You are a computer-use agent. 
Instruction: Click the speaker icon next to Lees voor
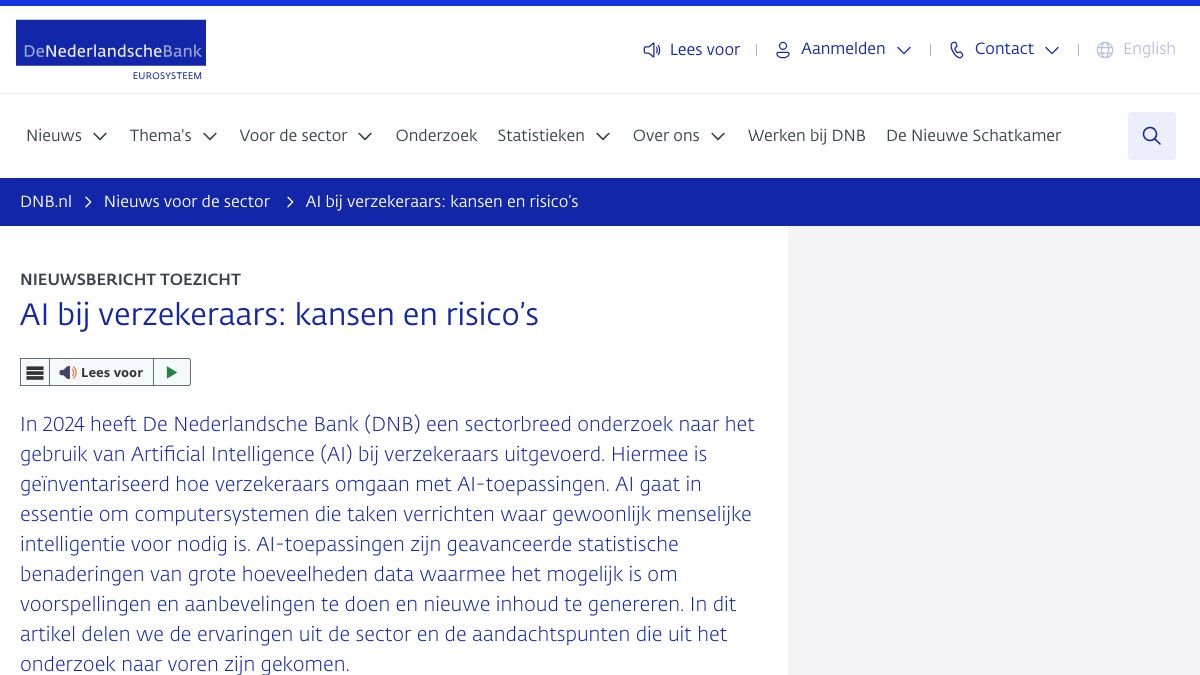652,50
